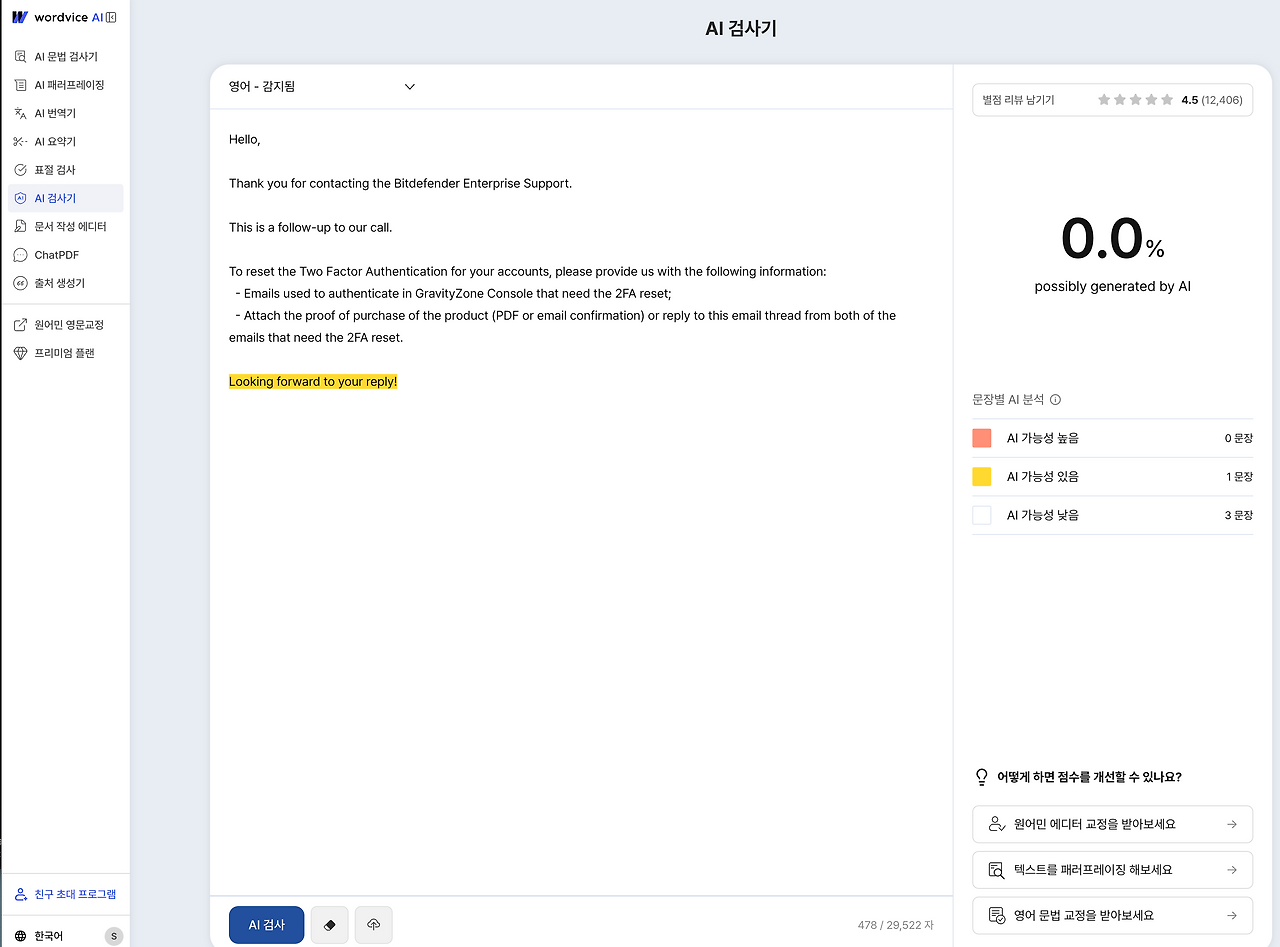Click the 표절 검사 check icon
Screen dimensions: 1280x947
(x=20, y=170)
